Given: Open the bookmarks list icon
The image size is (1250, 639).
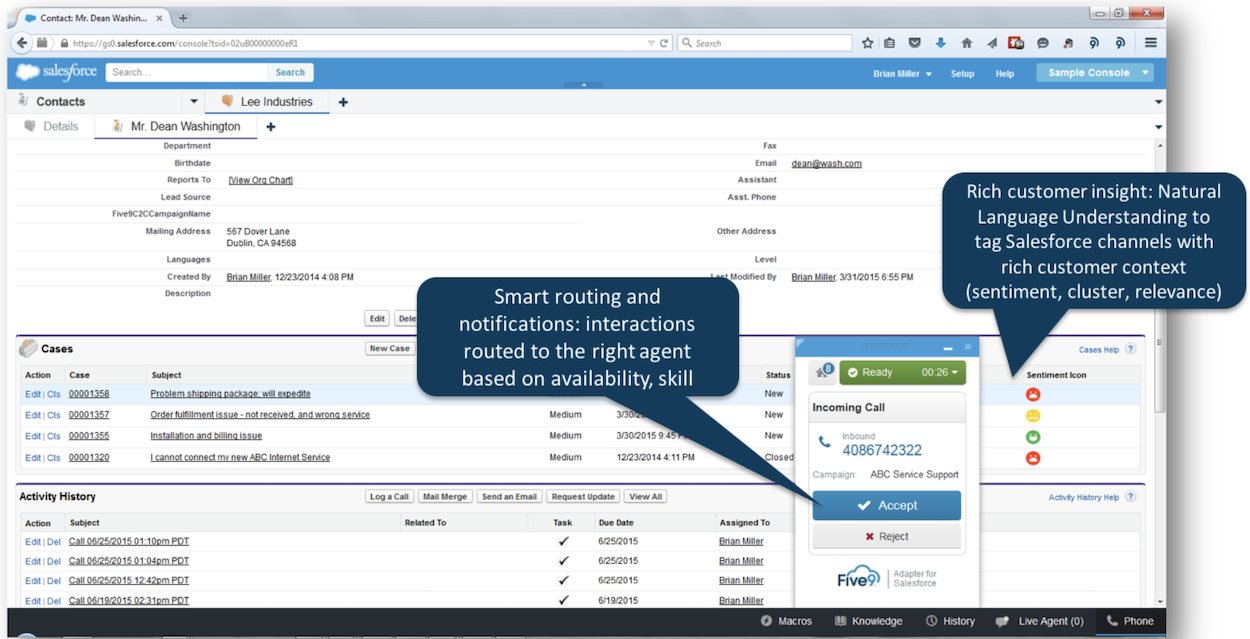Looking at the screenshot, I should tap(890, 43).
